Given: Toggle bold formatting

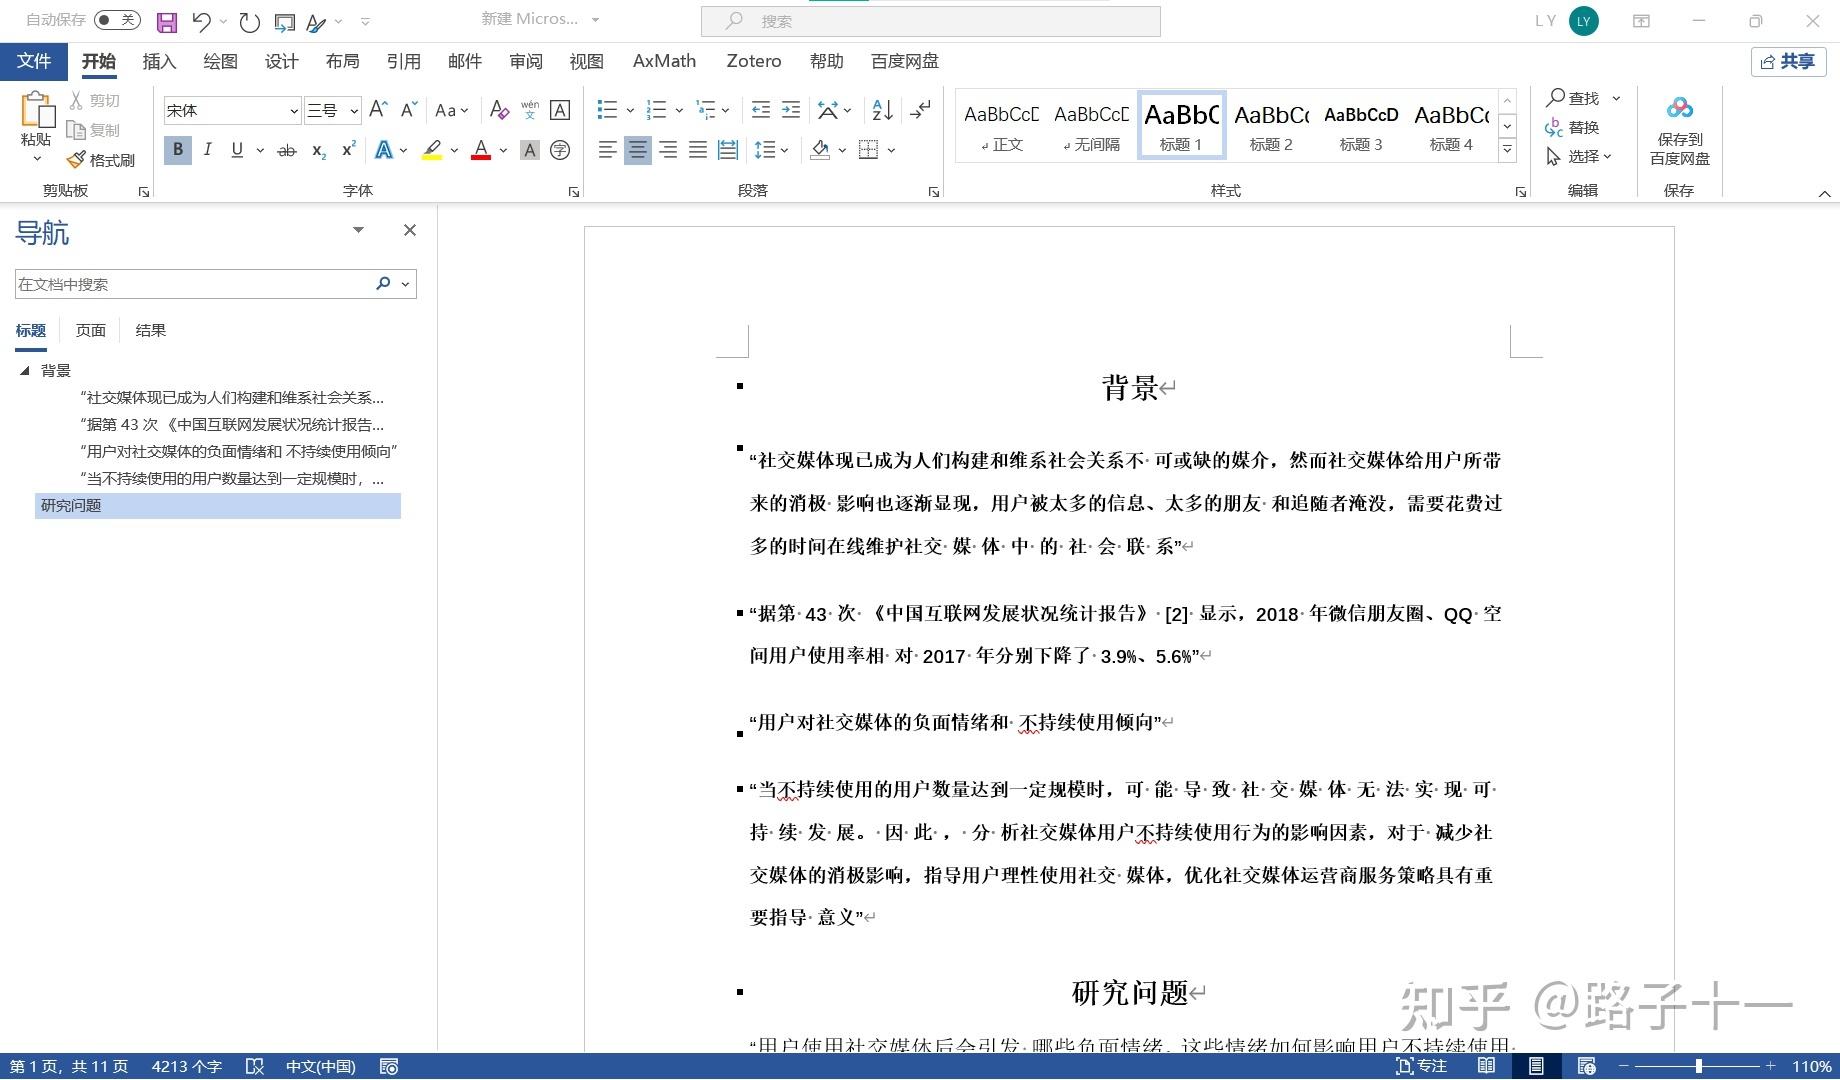Looking at the screenshot, I should (x=178, y=150).
